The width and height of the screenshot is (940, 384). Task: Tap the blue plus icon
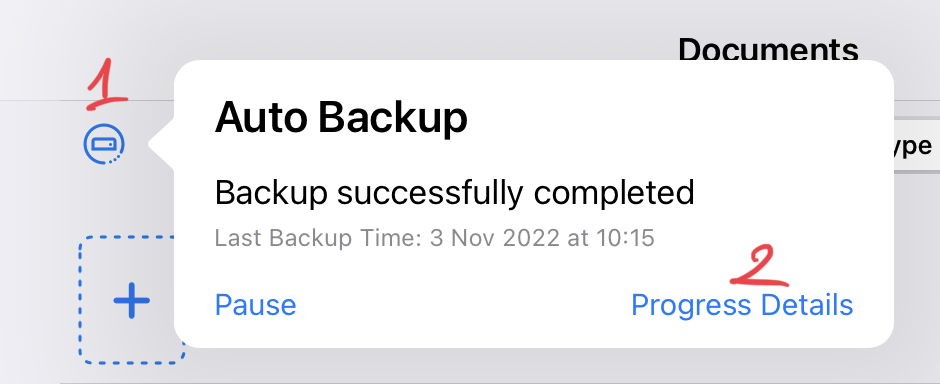click(131, 300)
